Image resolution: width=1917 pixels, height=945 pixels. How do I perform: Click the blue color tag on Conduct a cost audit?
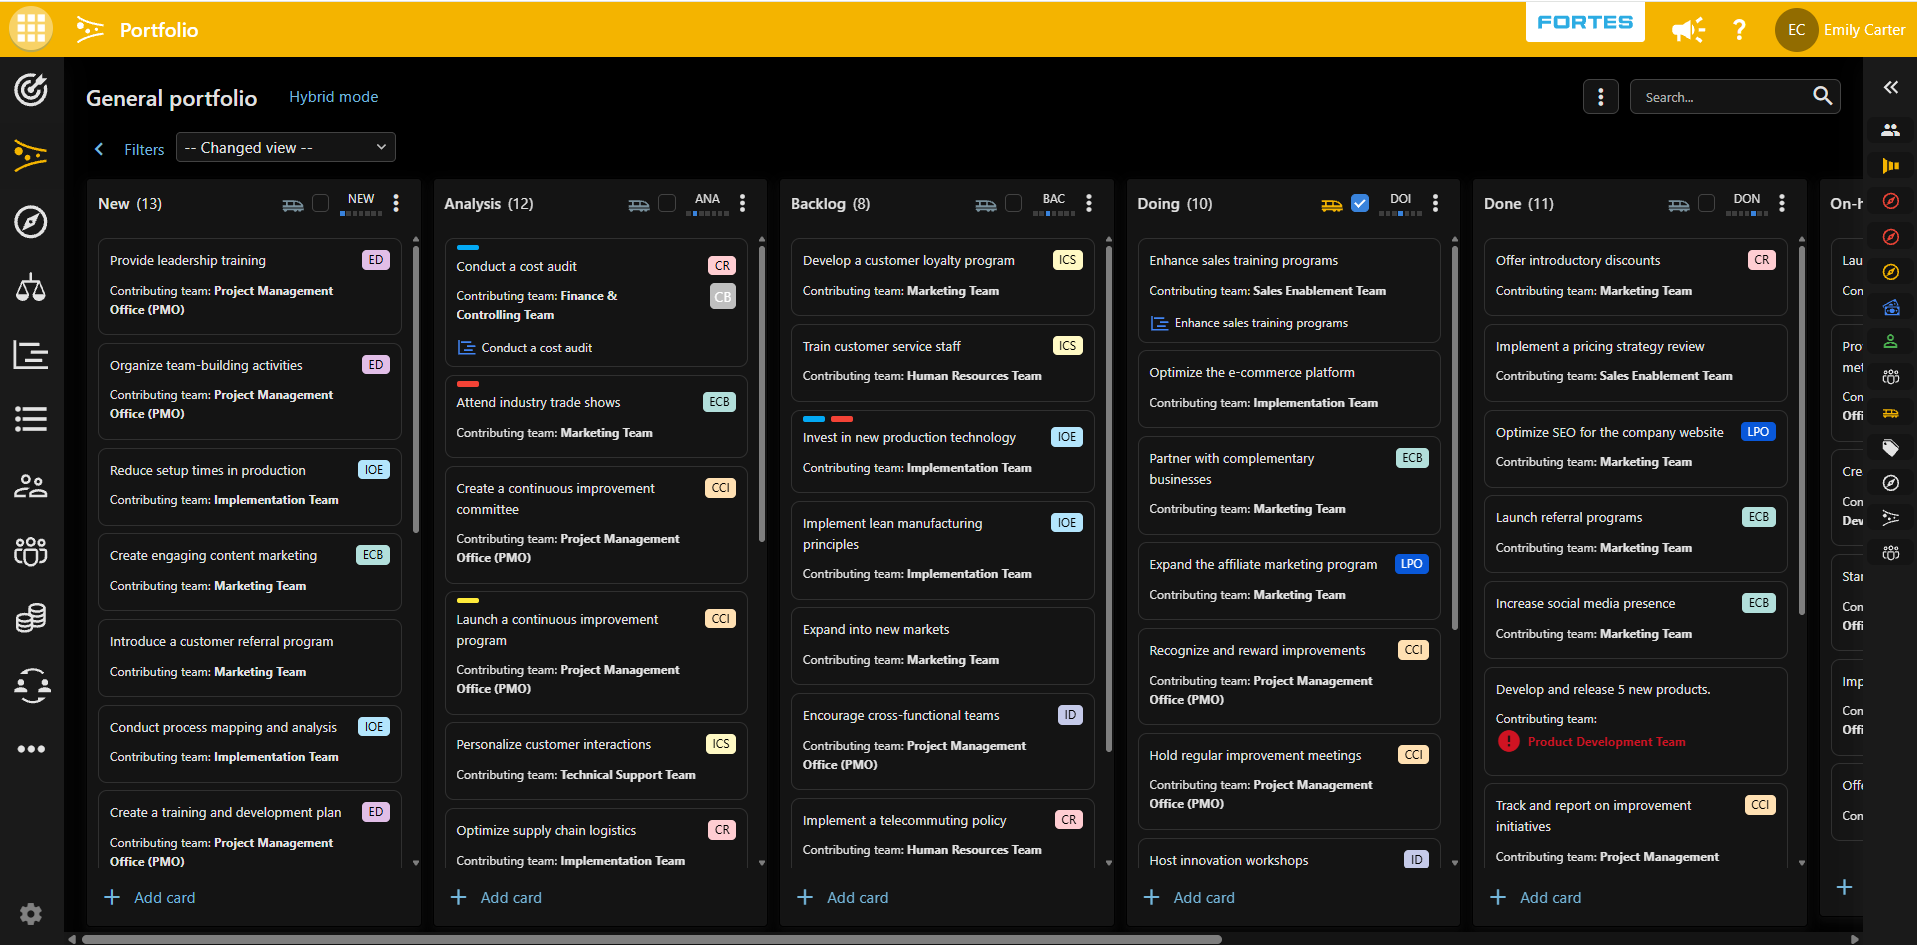pyautogui.click(x=468, y=247)
